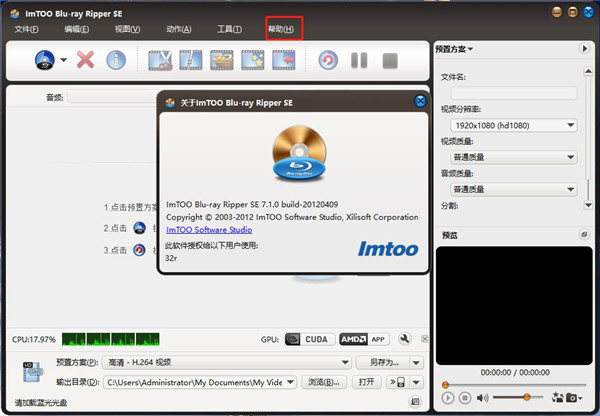
Task: Click the step 3 convert icon
Action: tap(139, 250)
